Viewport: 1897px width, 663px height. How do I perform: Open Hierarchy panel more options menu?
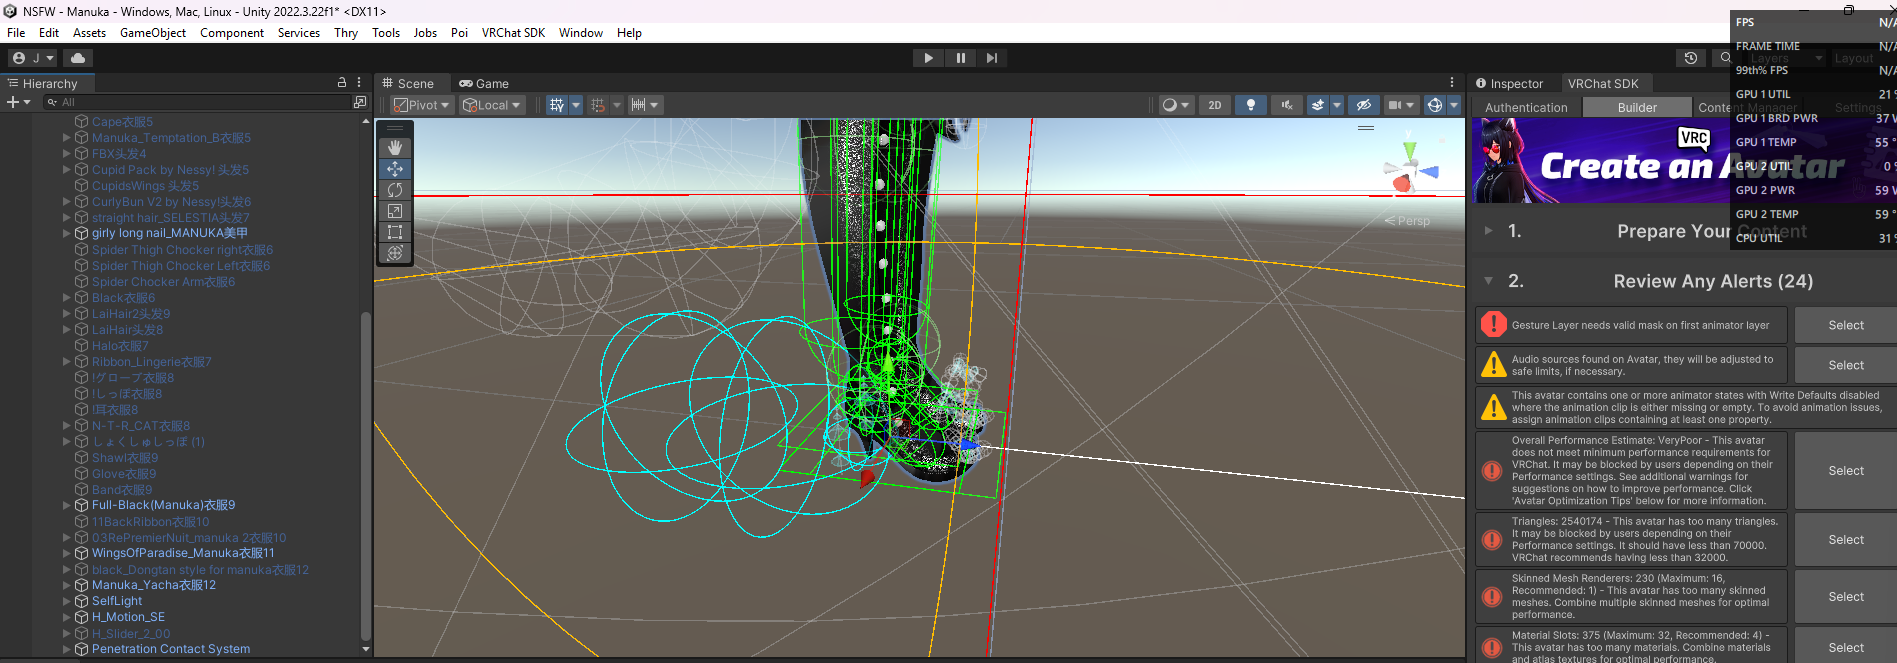[359, 83]
